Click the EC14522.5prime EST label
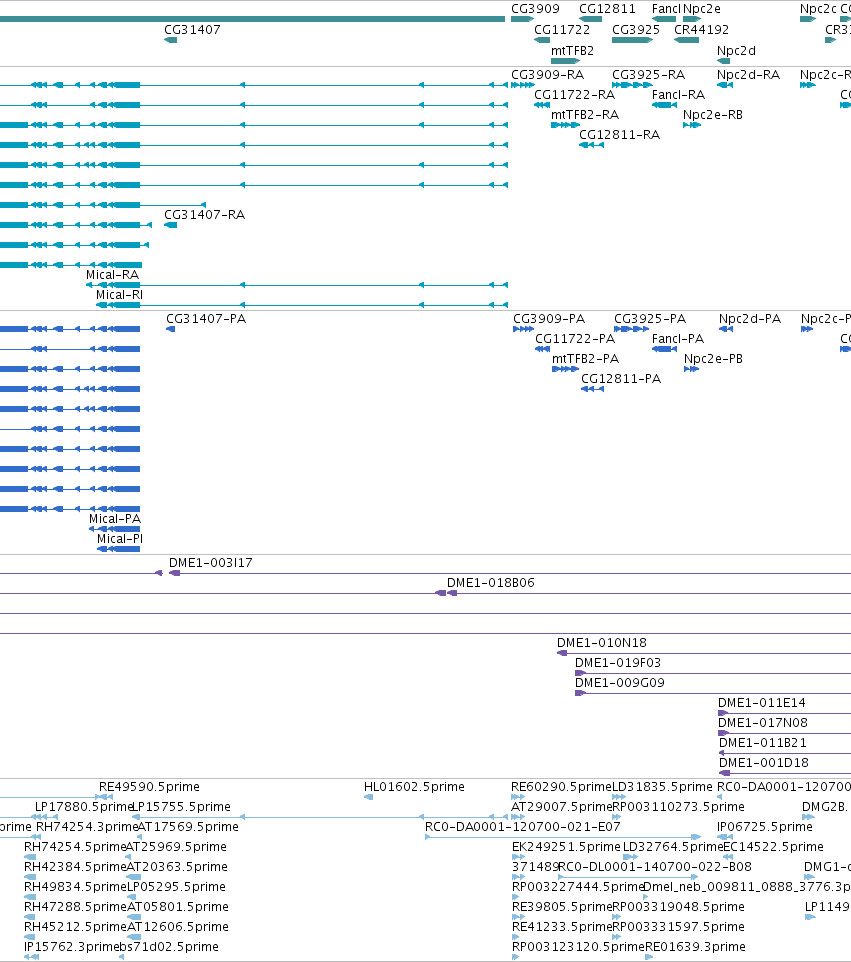 (773, 847)
